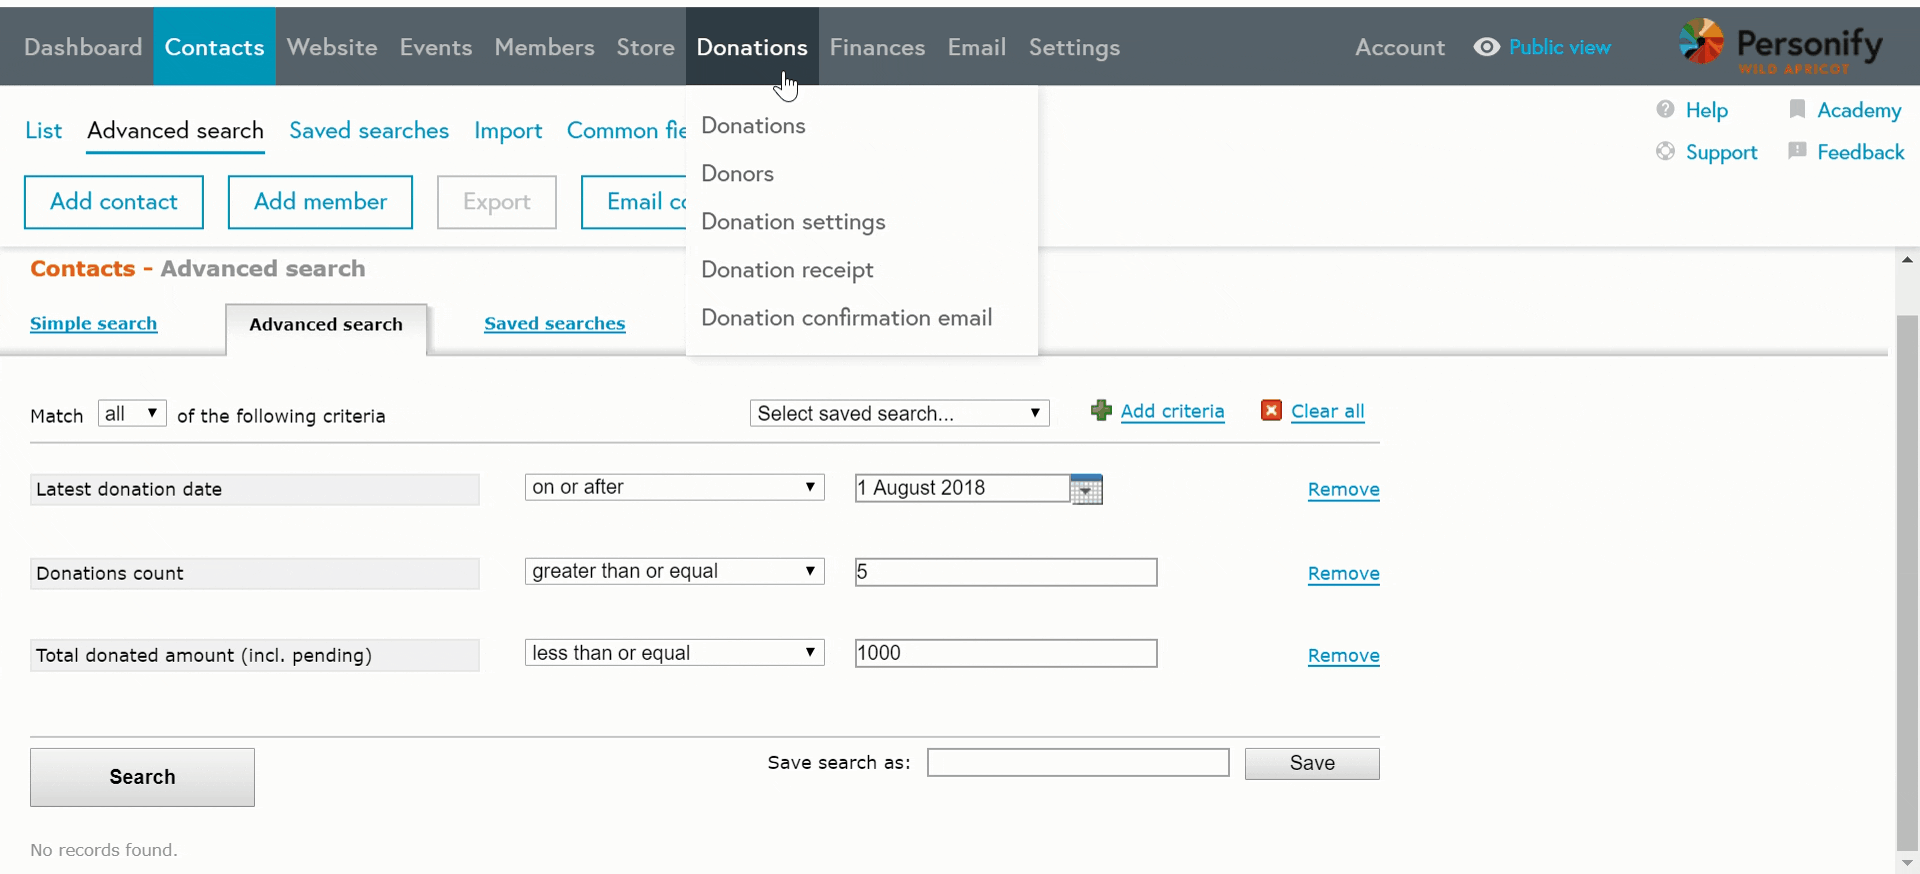Click the Help question mark icon
Screen dimensions: 1920x874
(1665, 110)
